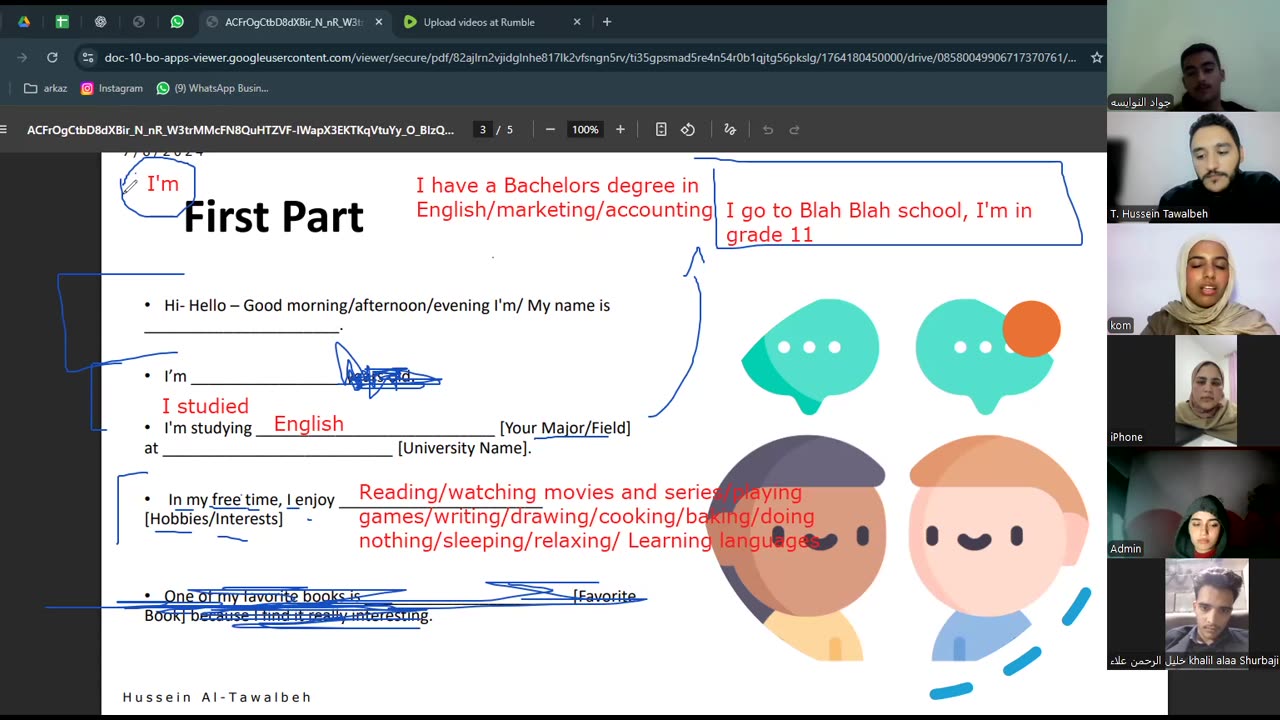Click the fit to page icon
The height and width of the screenshot is (720, 1280).
pyautogui.click(x=661, y=129)
